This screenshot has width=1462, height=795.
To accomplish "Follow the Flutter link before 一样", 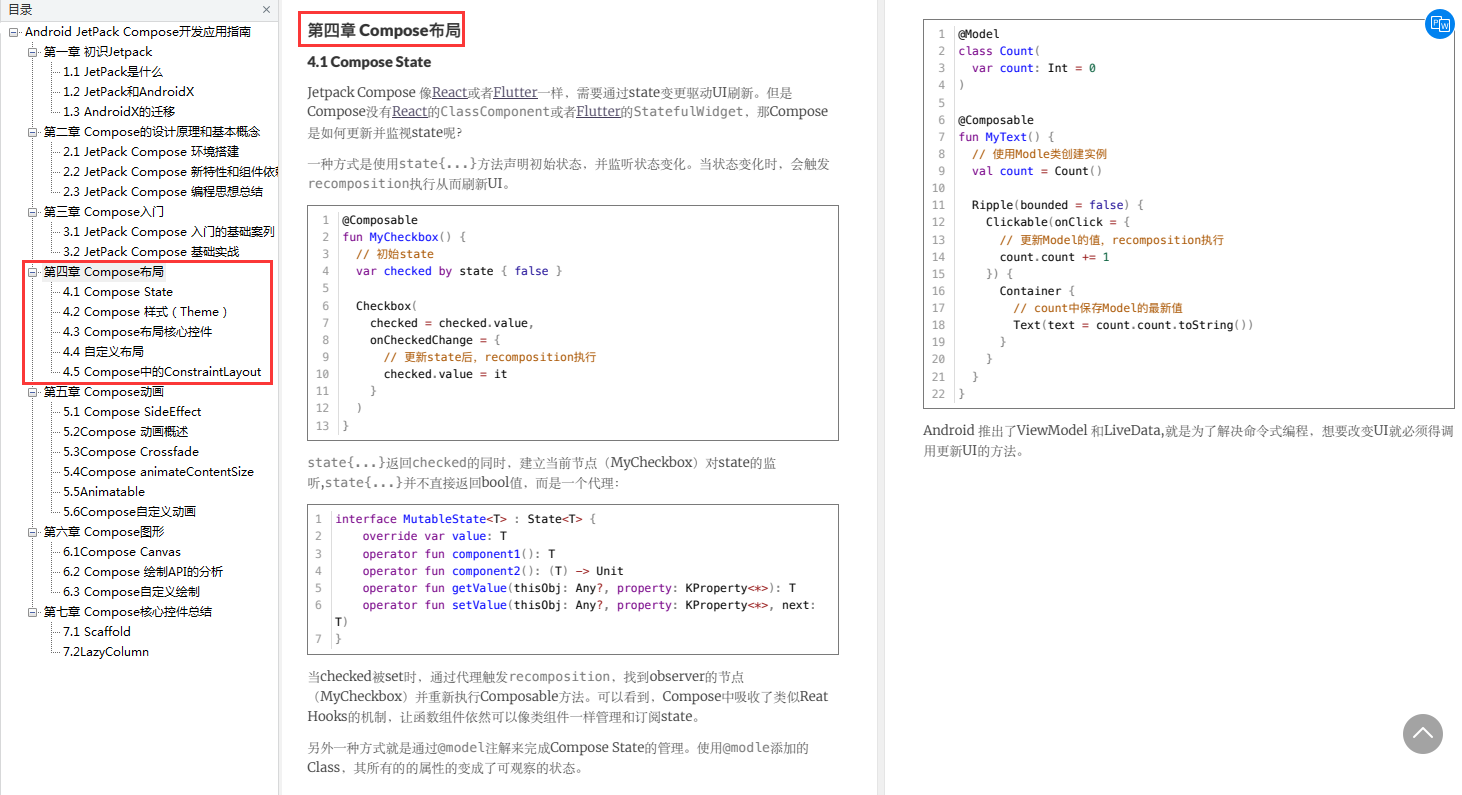I will click(515, 92).
